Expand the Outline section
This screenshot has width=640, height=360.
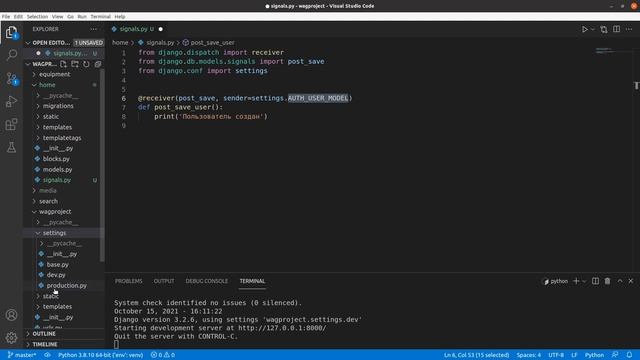[44, 334]
